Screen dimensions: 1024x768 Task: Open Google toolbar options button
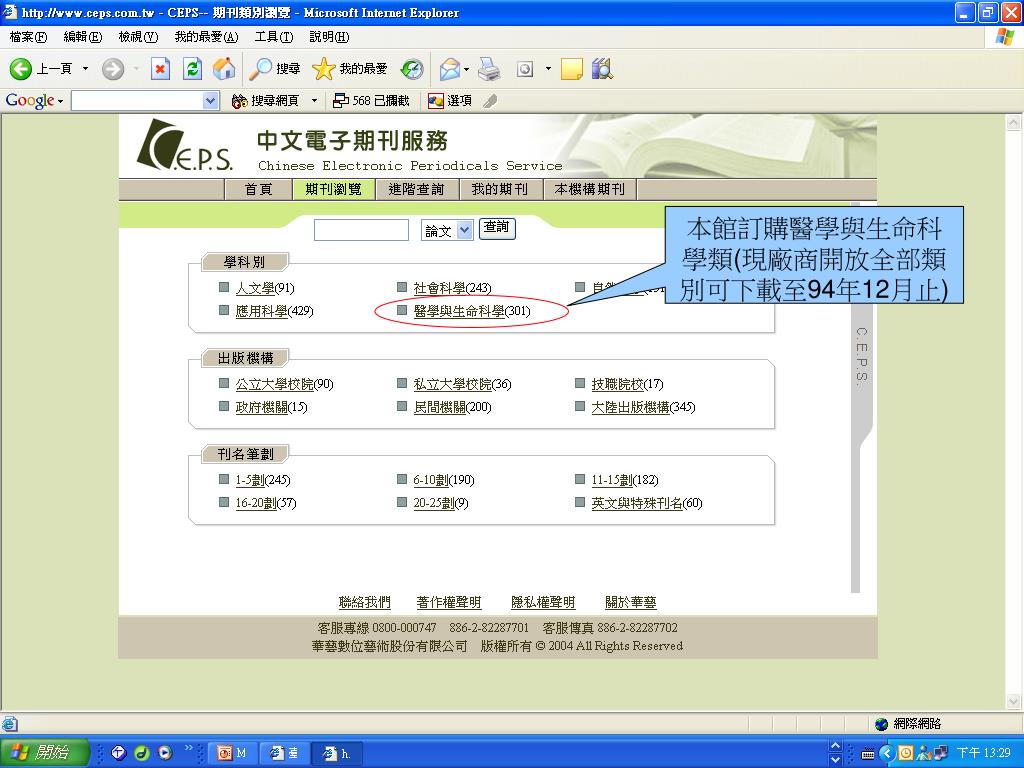pos(450,101)
